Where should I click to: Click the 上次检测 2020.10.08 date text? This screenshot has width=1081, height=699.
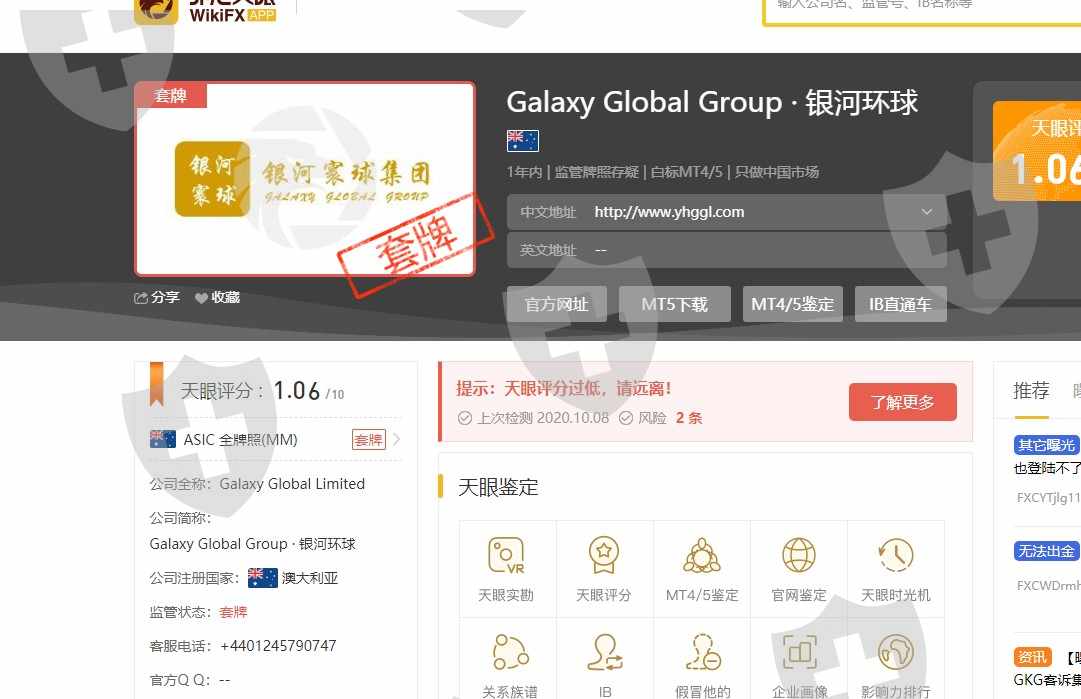[x=543, y=418]
